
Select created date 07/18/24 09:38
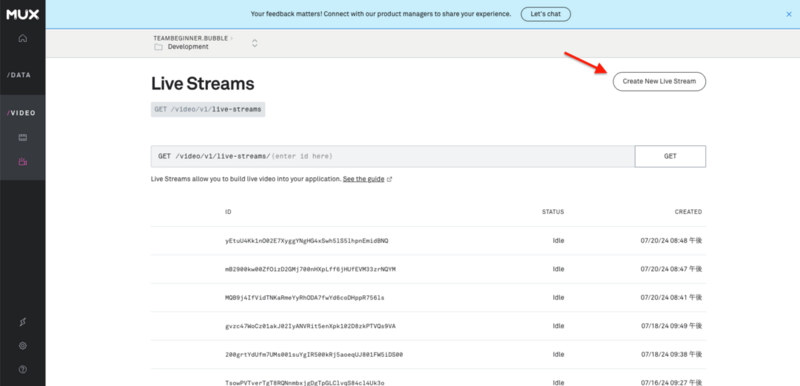point(671,355)
